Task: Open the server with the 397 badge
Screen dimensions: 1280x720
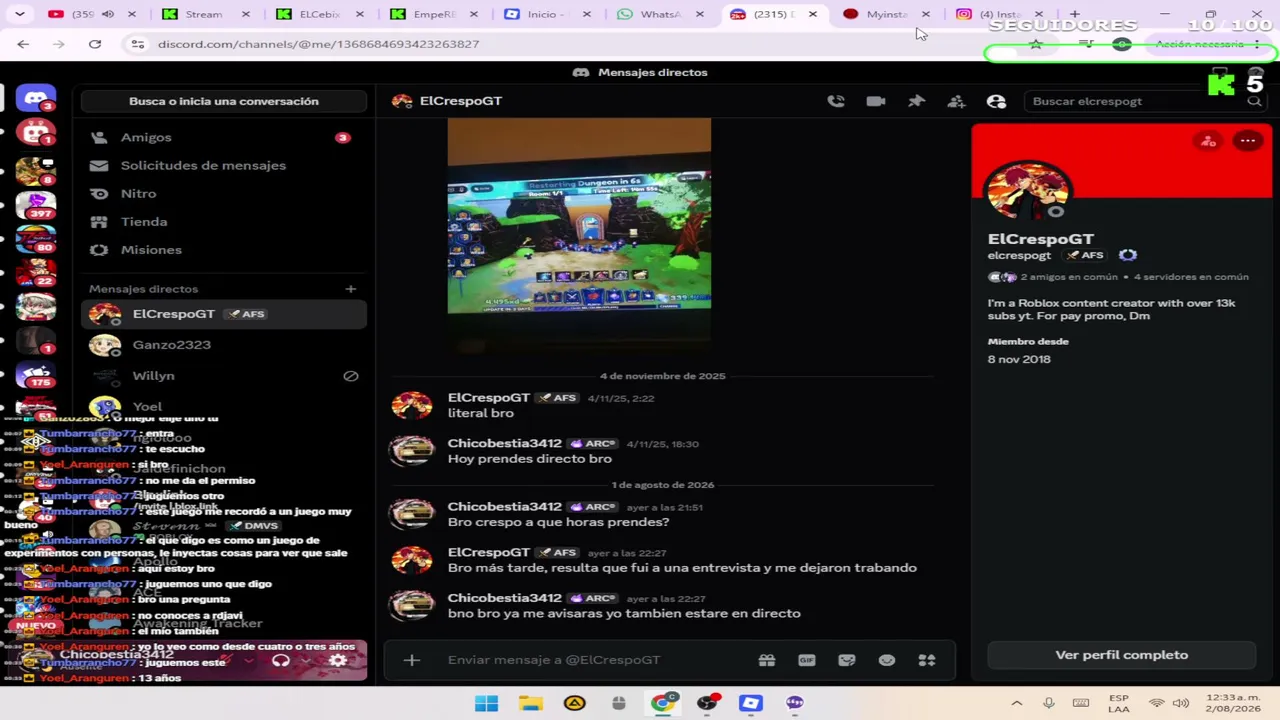Action: pos(36,206)
